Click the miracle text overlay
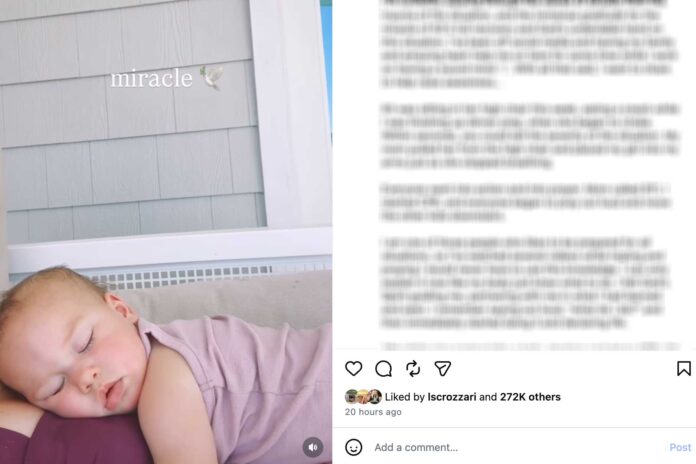This screenshot has width=696, height=464. [x=151, y=79]
